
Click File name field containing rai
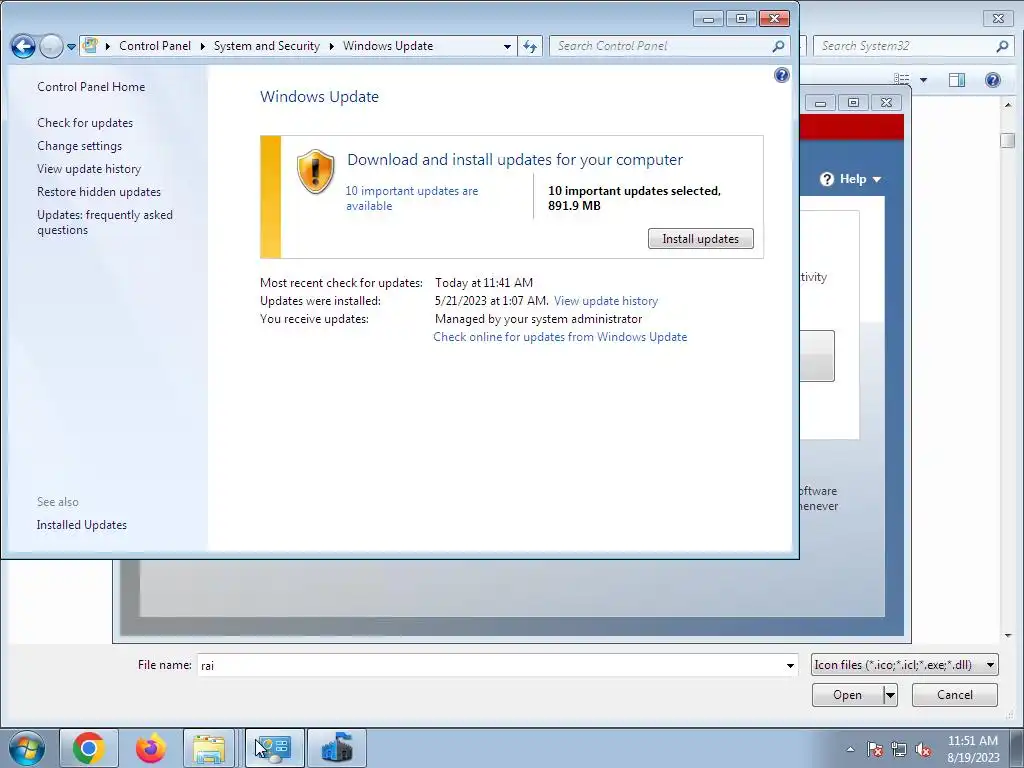(490, 665)
